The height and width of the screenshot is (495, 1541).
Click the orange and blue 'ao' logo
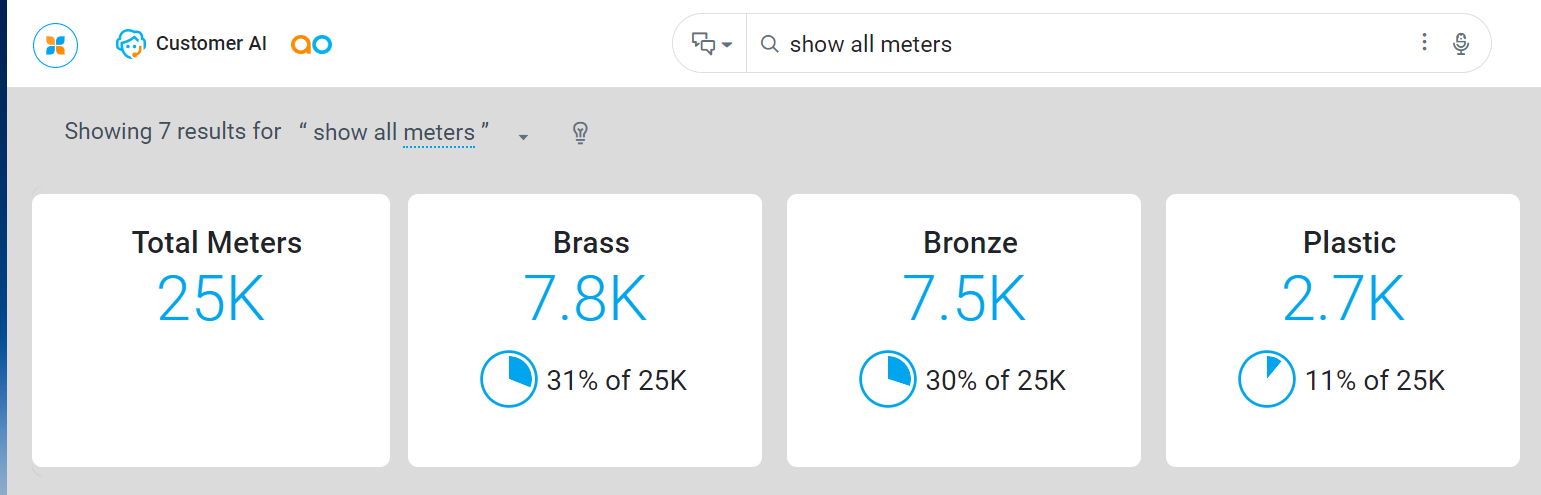(311, 45)
